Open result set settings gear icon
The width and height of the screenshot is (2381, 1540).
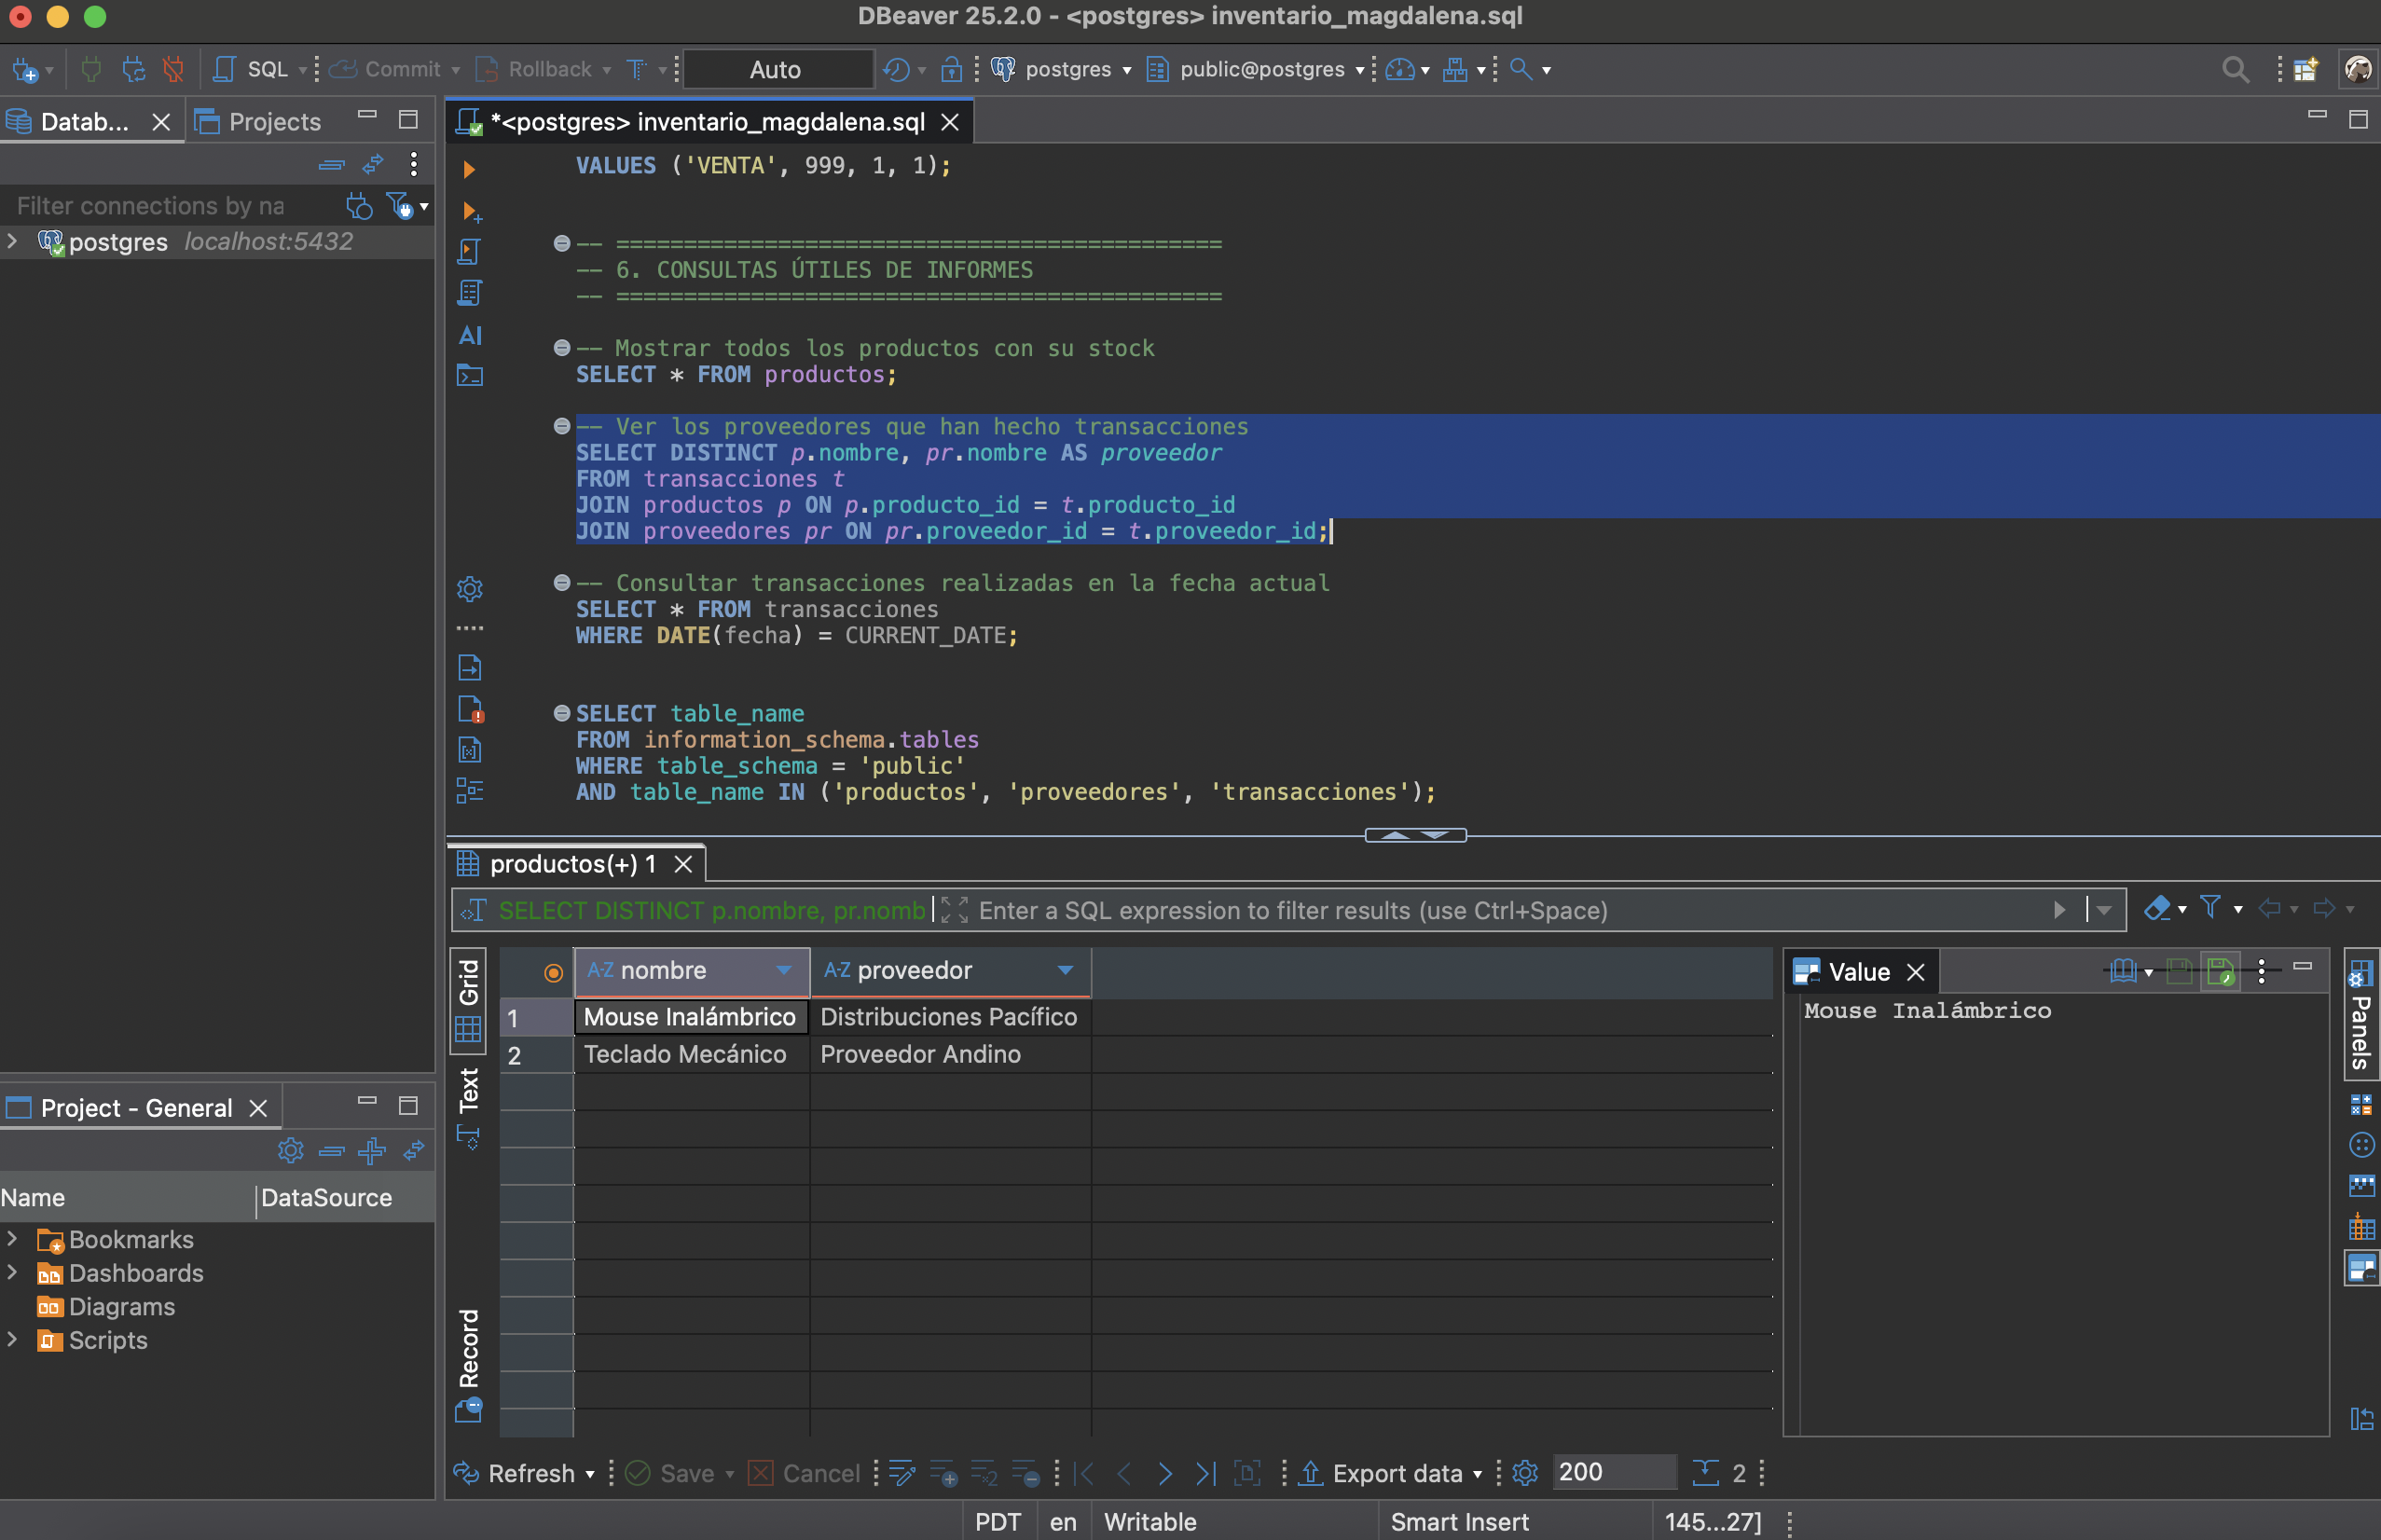pos(1524,1473)
